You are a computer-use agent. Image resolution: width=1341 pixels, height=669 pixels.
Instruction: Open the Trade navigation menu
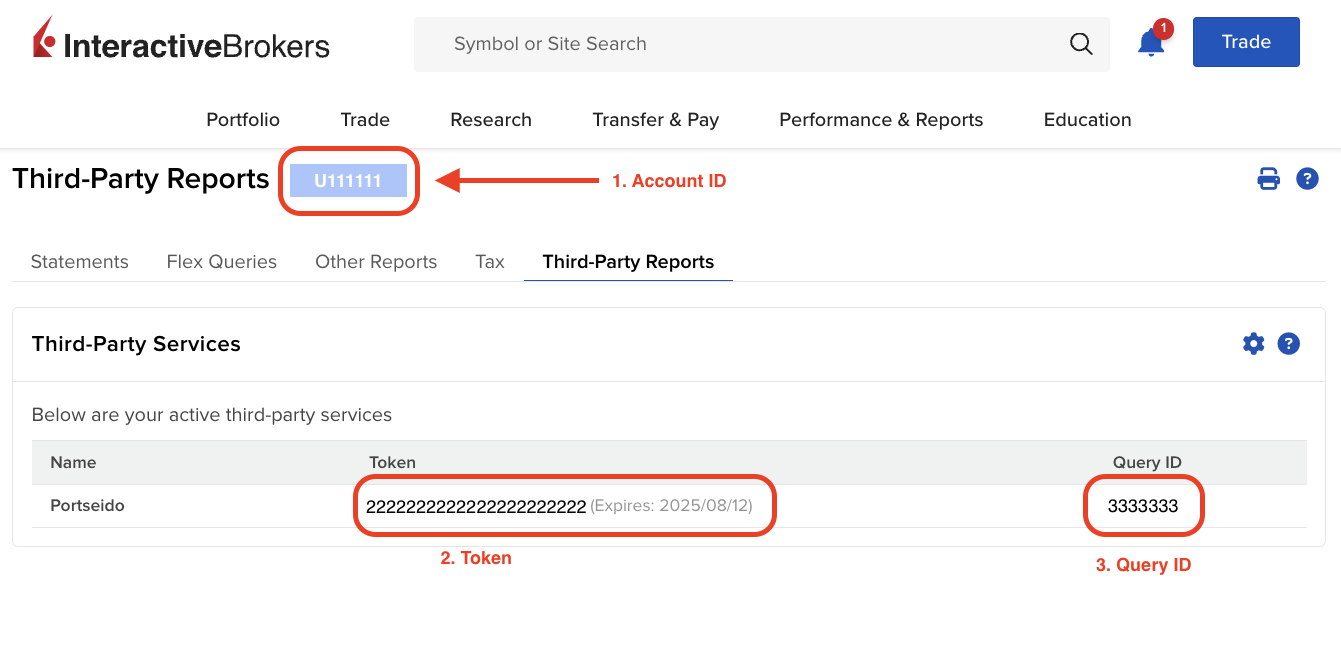pos(365,120)
